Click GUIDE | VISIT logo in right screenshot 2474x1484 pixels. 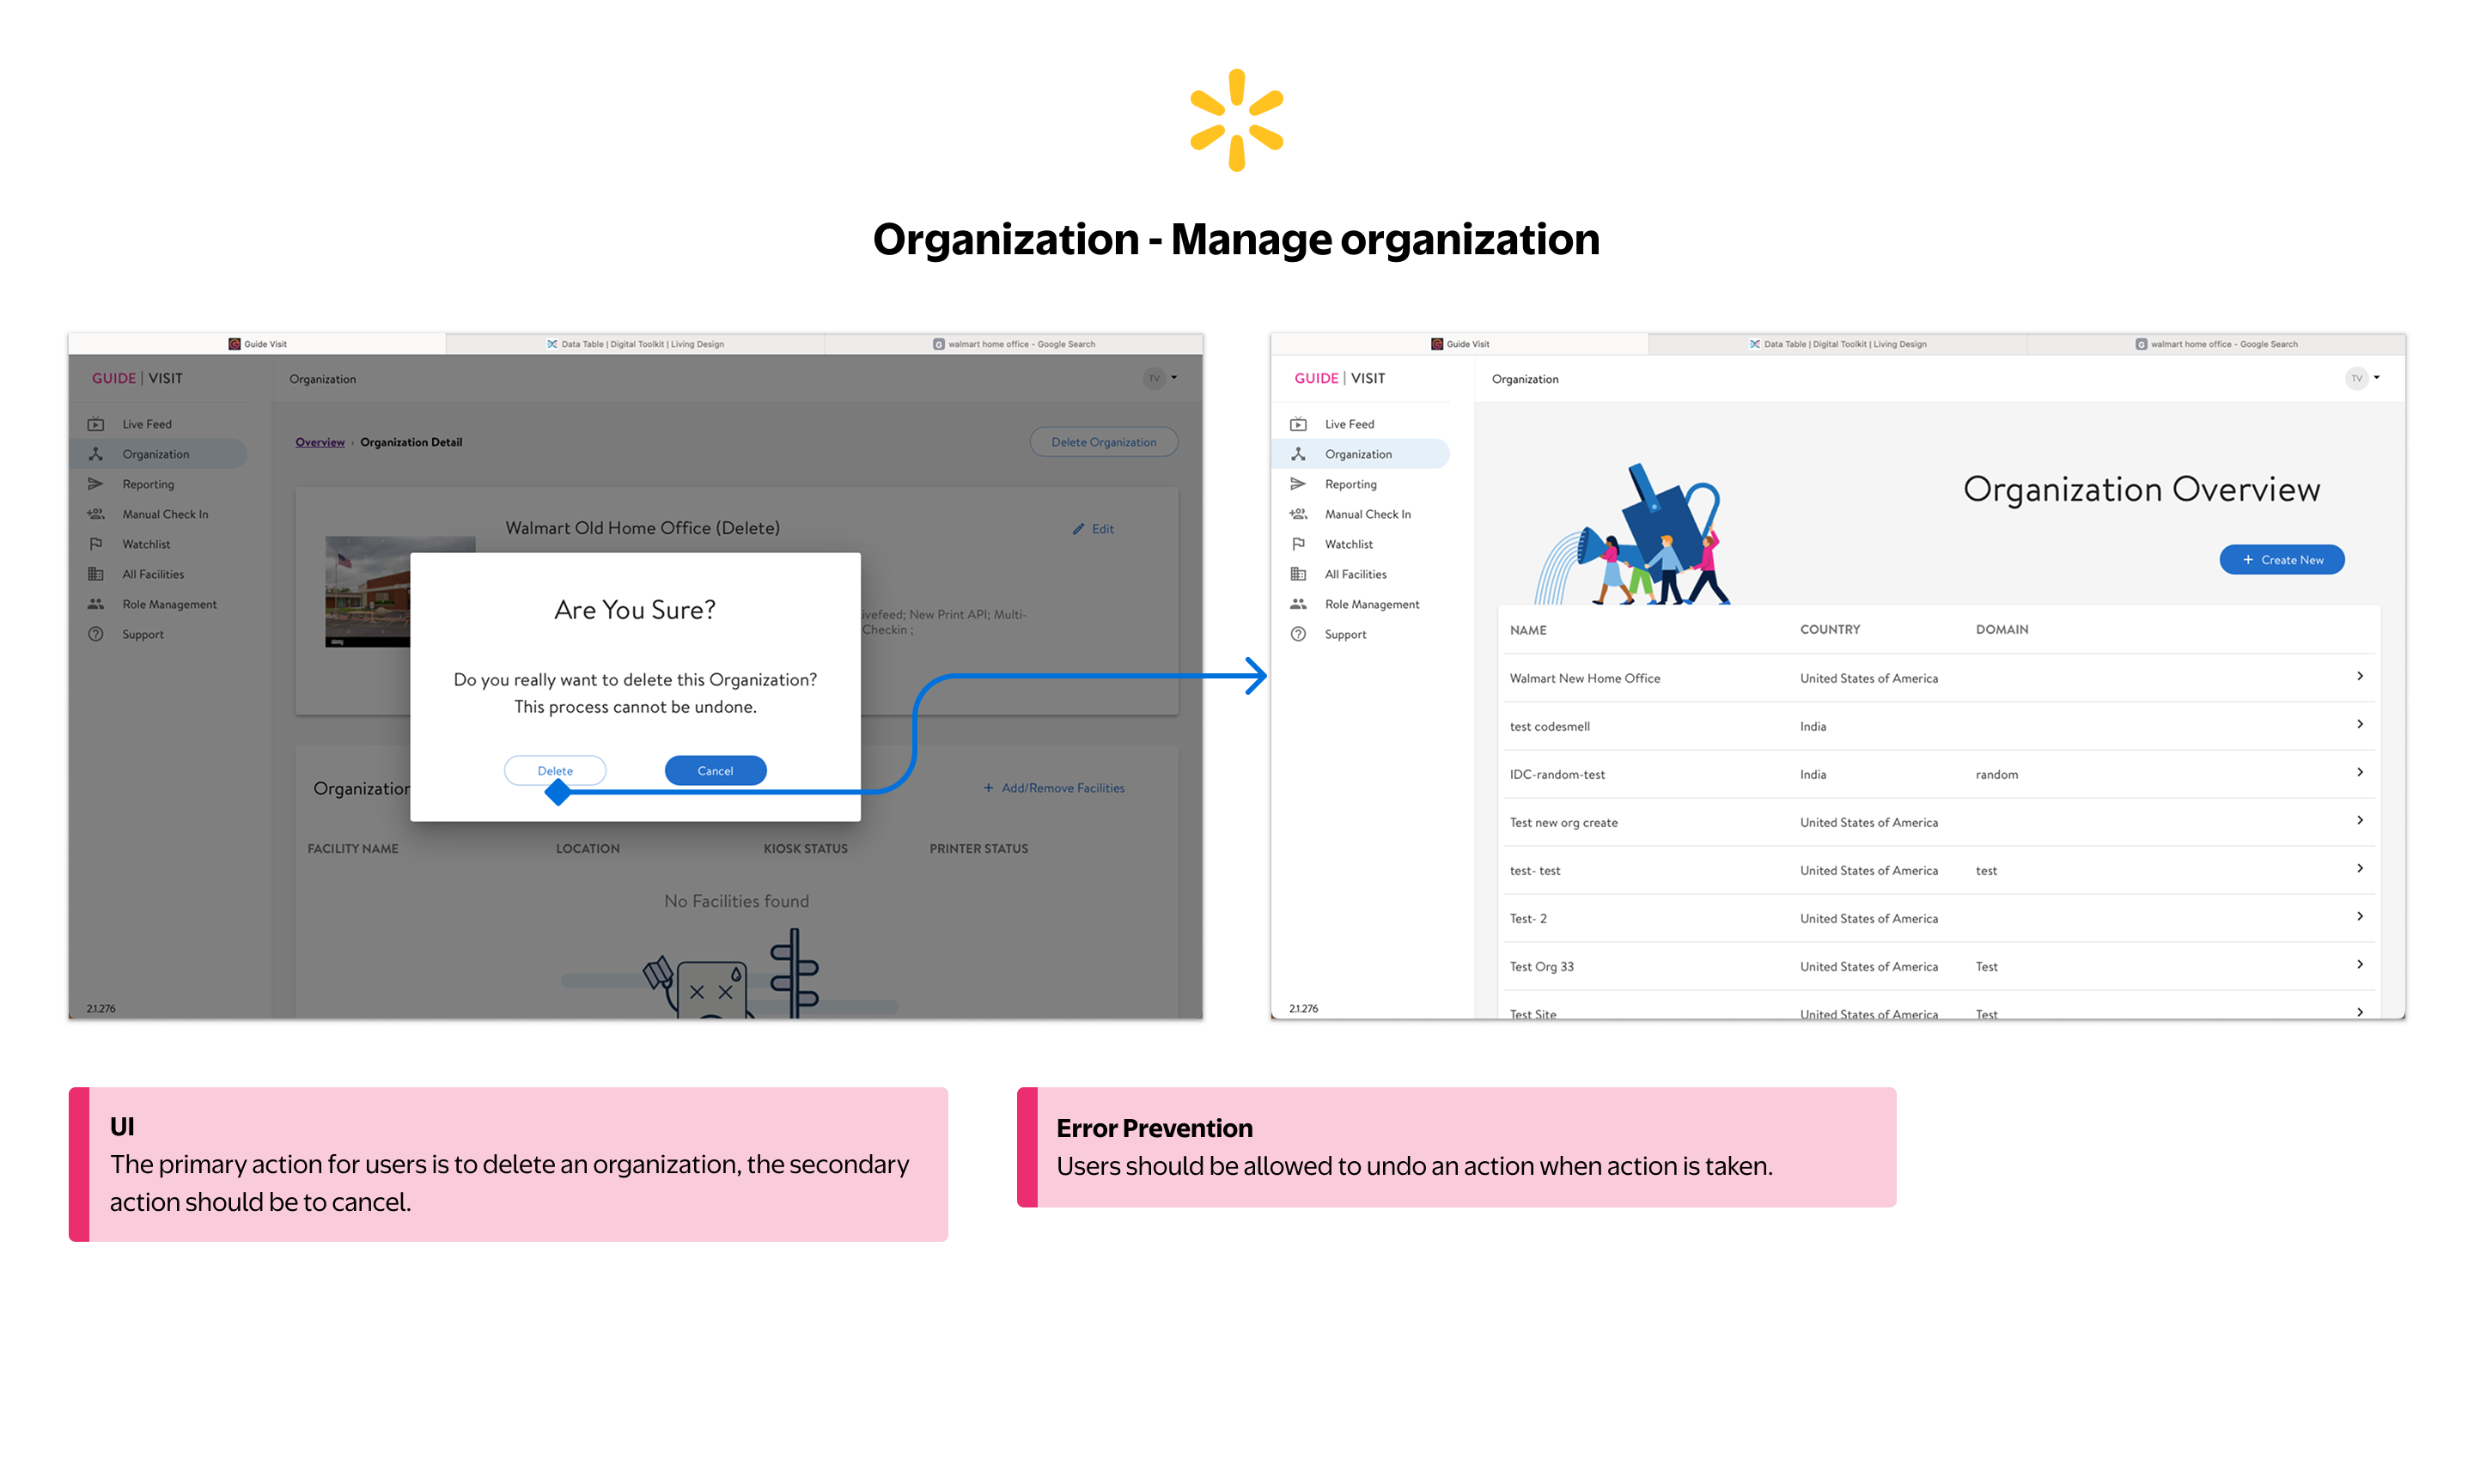pyautogui.click(x=1339, y=378)
